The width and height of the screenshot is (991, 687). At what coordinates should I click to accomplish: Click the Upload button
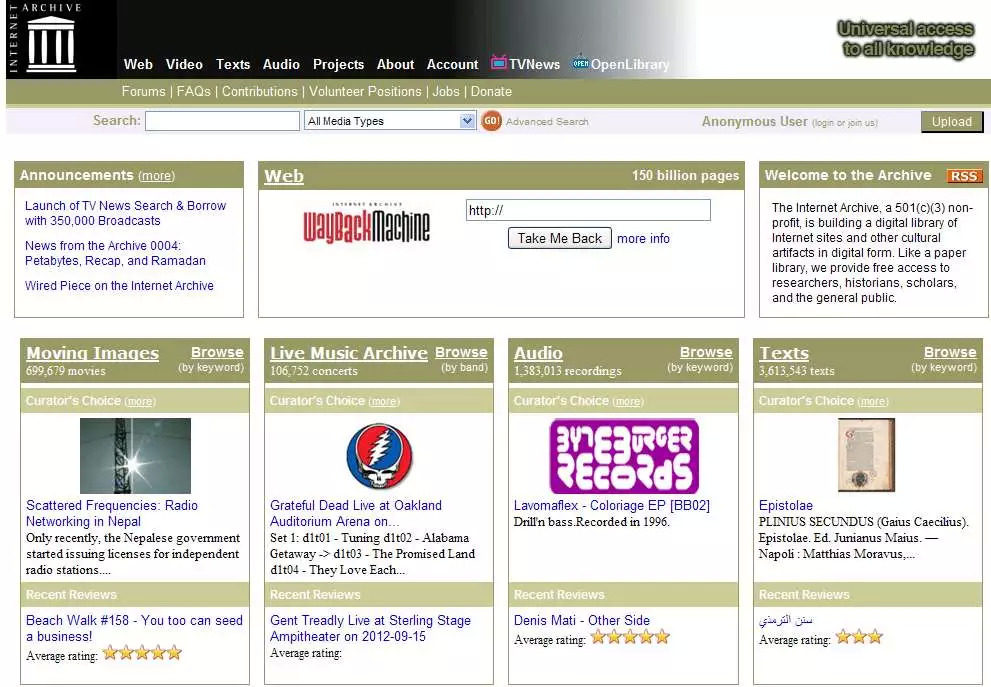click(x=951, y=122)
